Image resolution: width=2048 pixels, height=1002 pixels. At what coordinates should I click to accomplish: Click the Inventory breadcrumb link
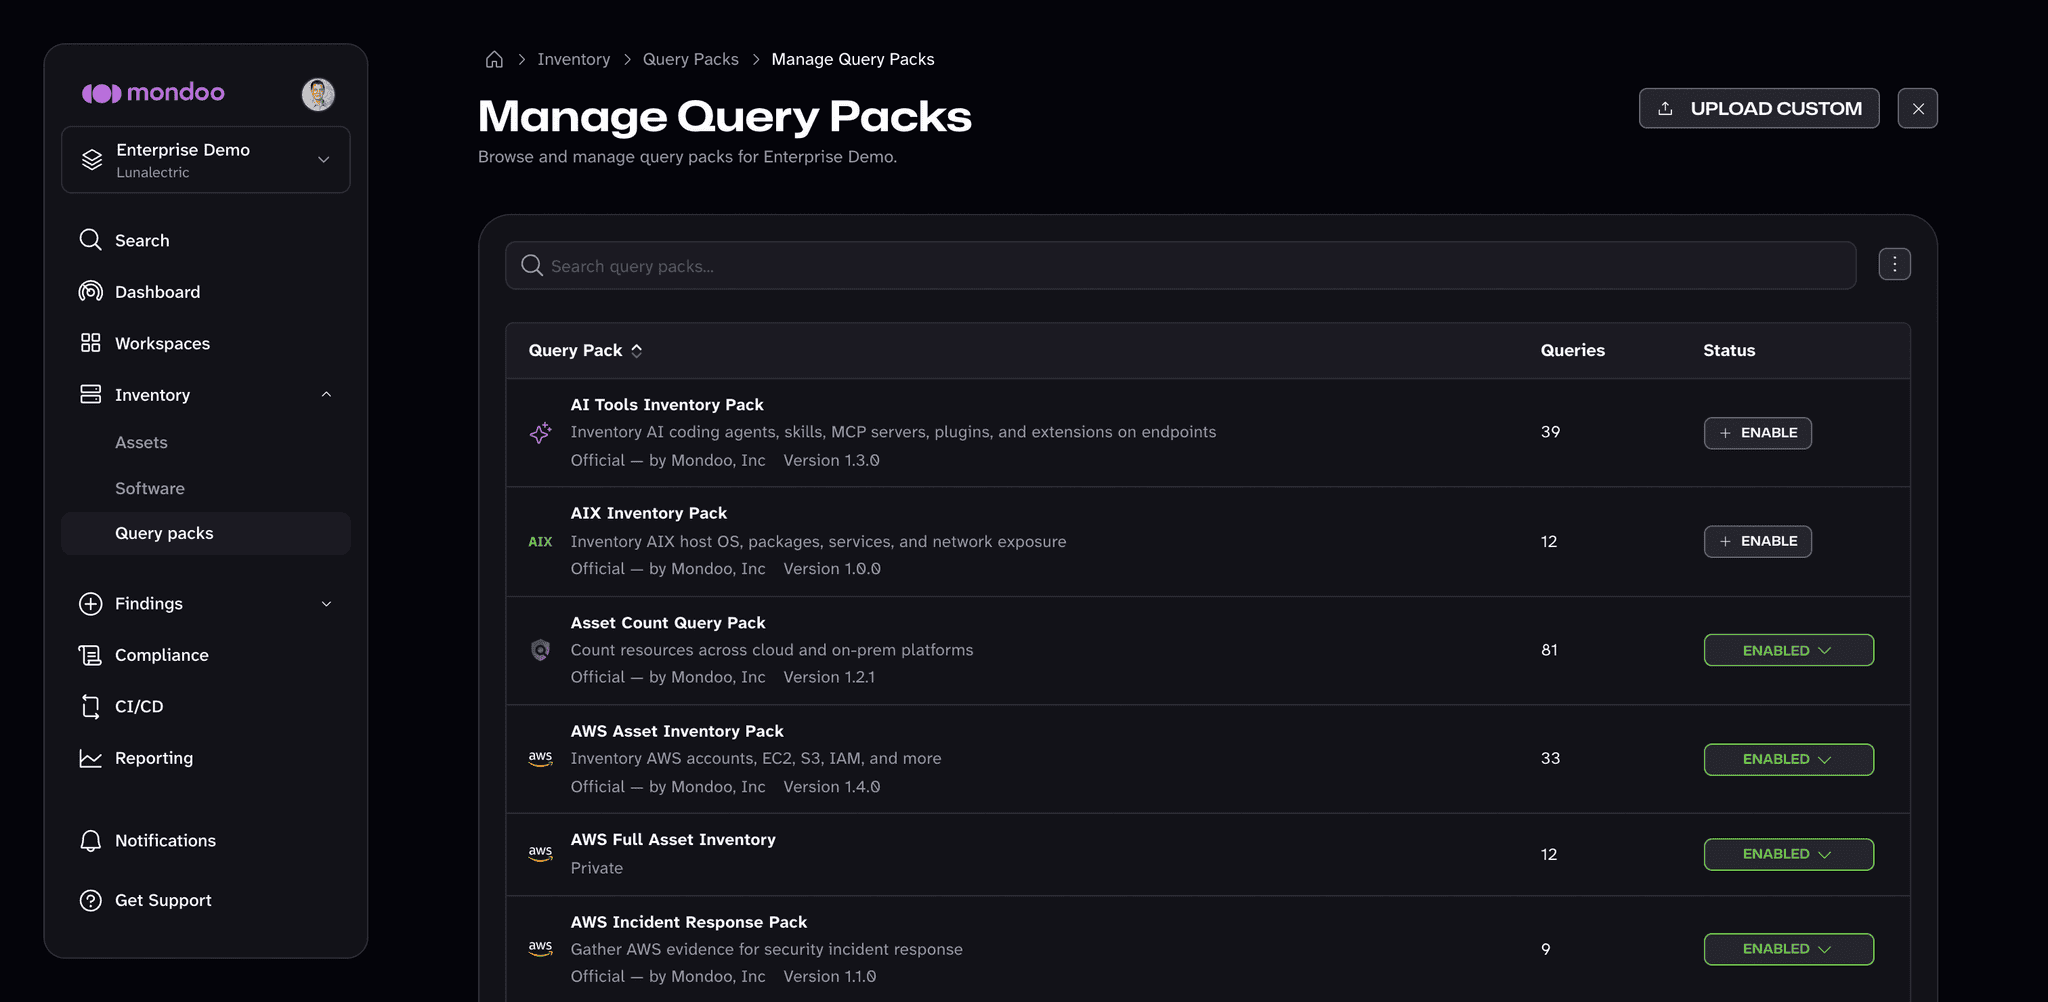(573, 59)
